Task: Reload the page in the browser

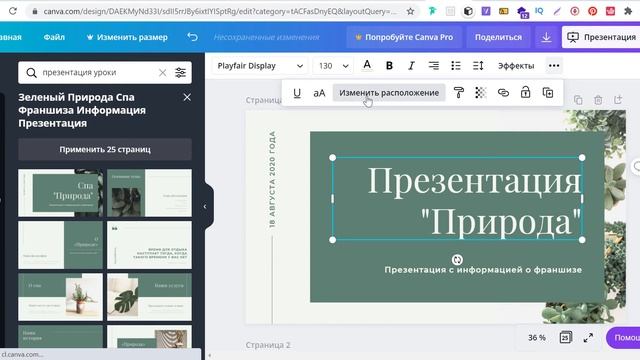Action: pos(13,11)
